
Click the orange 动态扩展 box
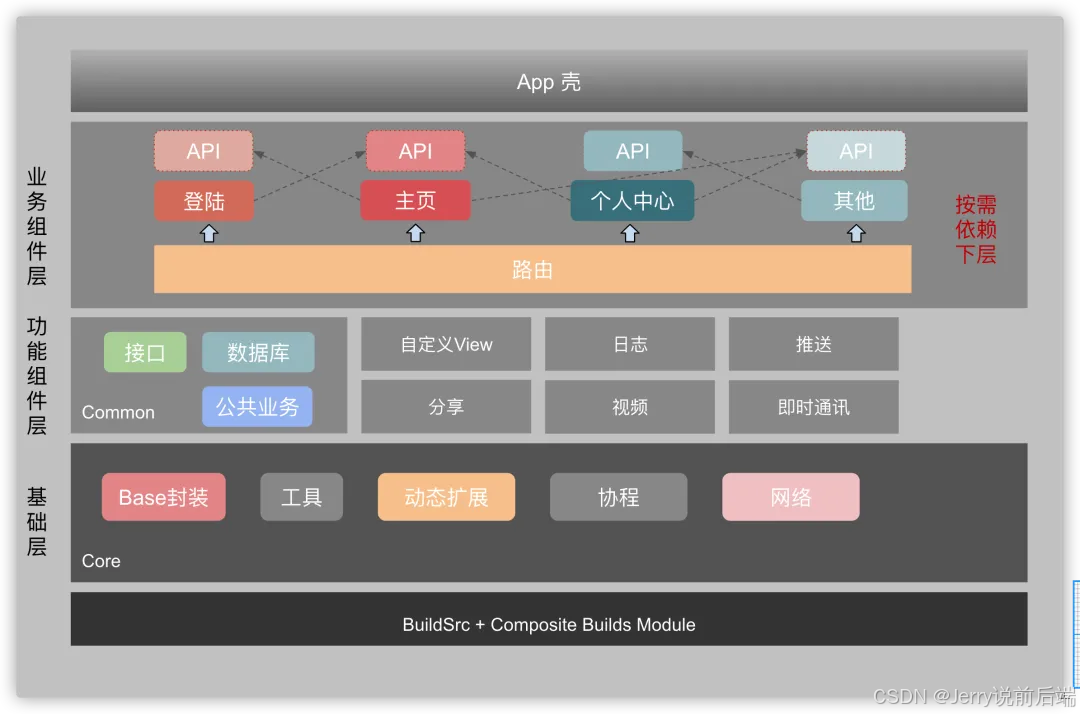[446, 496]
